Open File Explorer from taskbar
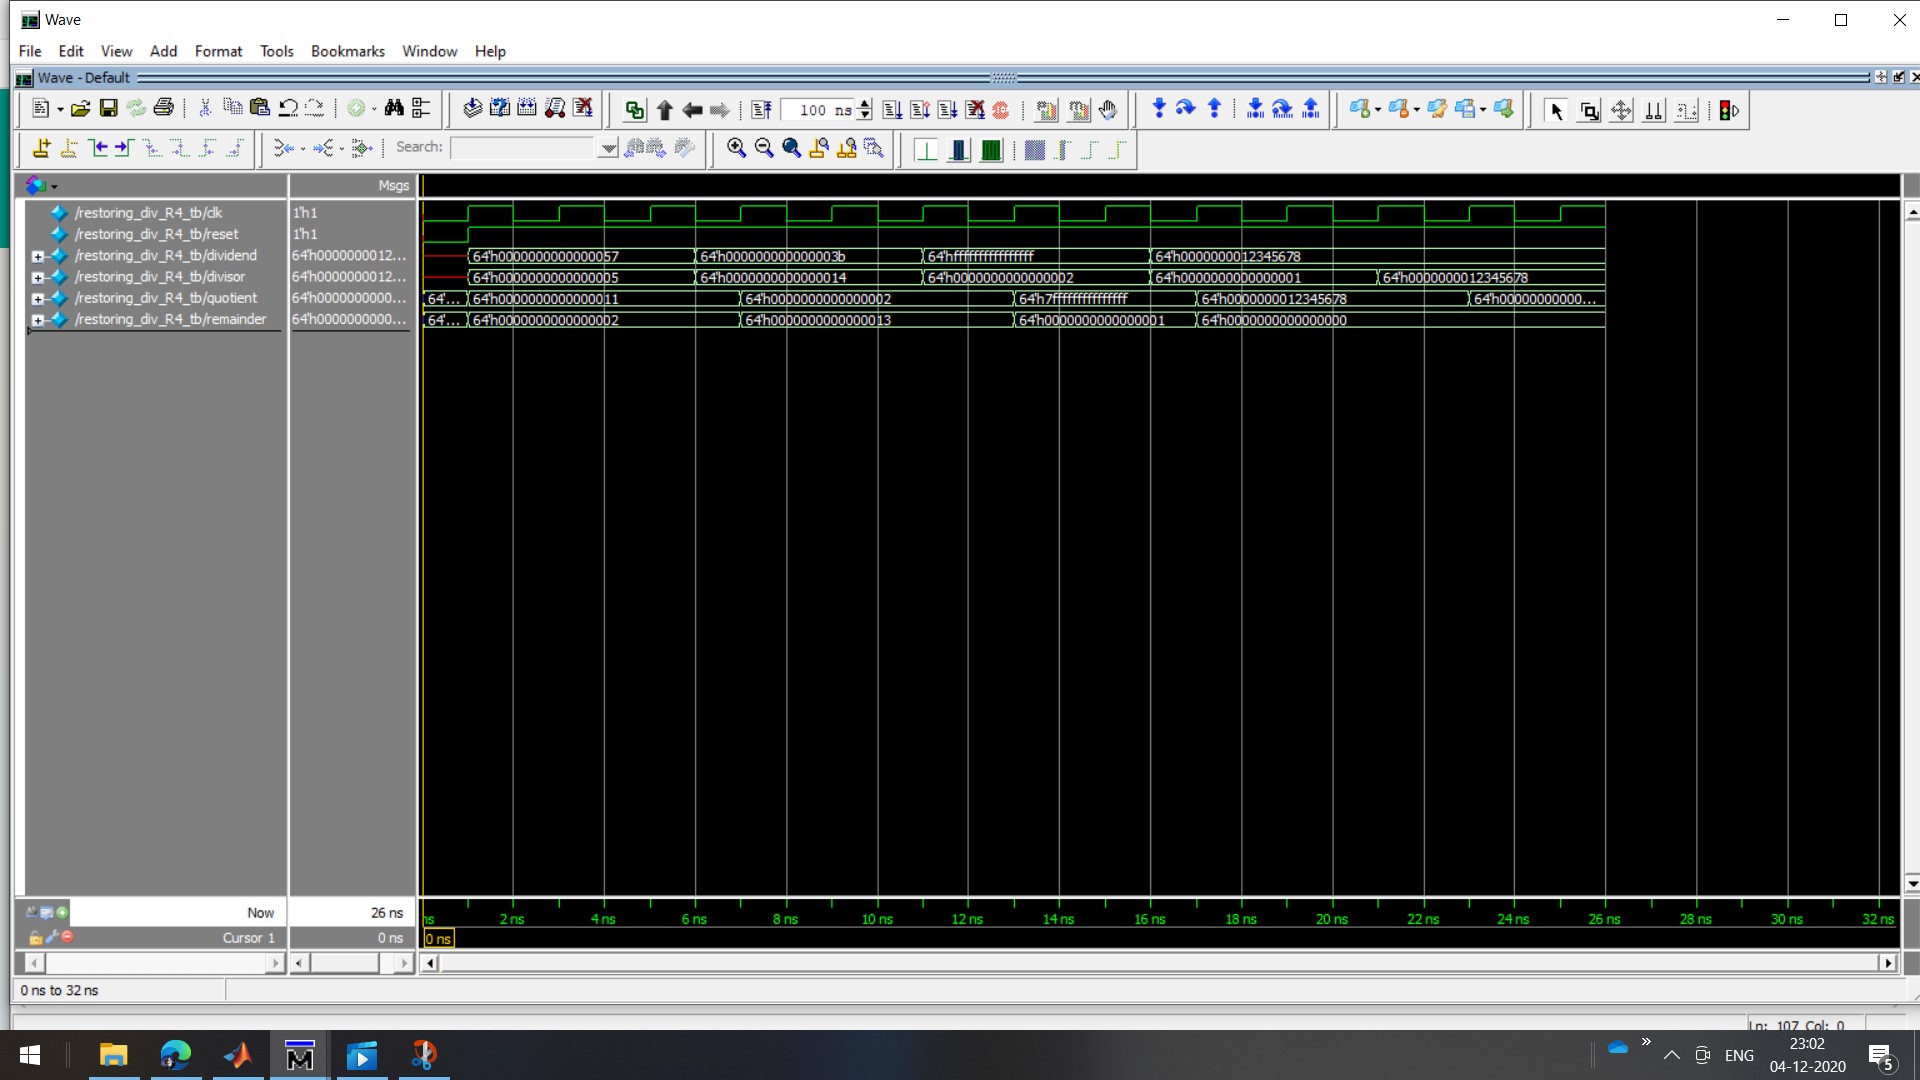 tap(114, 1055)
